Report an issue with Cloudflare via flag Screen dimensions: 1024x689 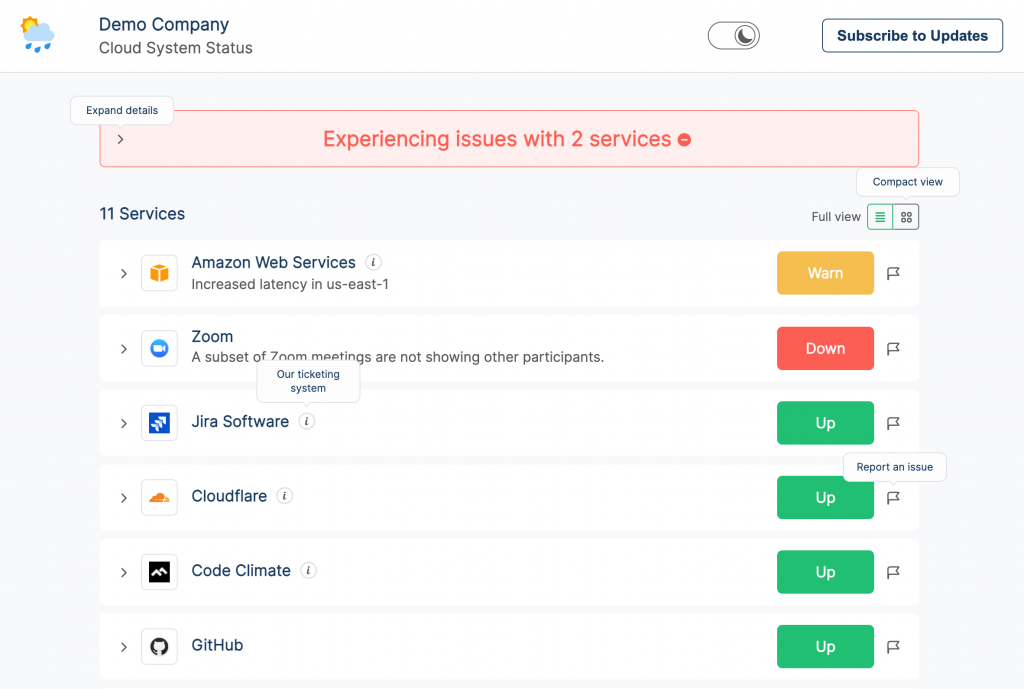pyautogui.click(x=893, y=498)
